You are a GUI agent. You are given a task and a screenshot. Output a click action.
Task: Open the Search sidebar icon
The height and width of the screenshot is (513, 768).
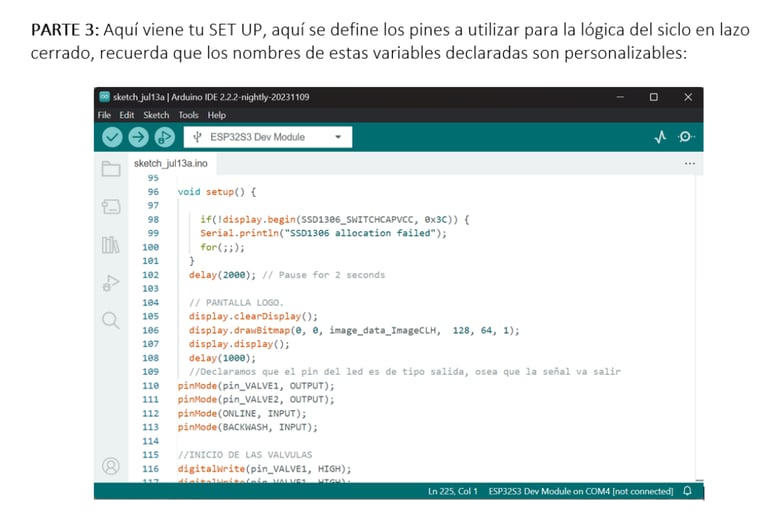(x=111, y=320)
